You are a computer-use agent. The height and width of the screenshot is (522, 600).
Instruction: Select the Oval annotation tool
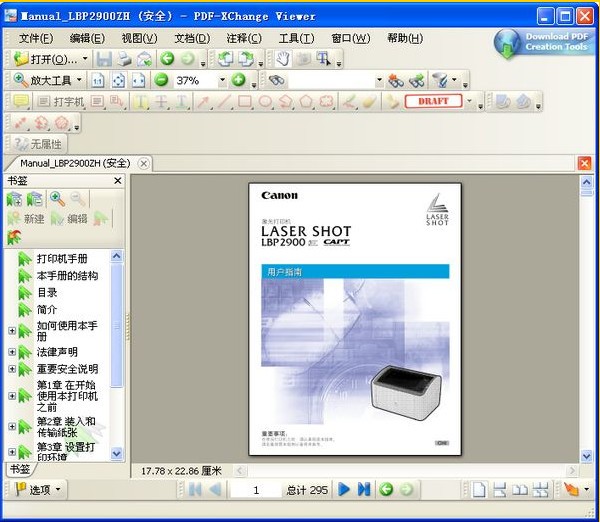coord(266,101)
